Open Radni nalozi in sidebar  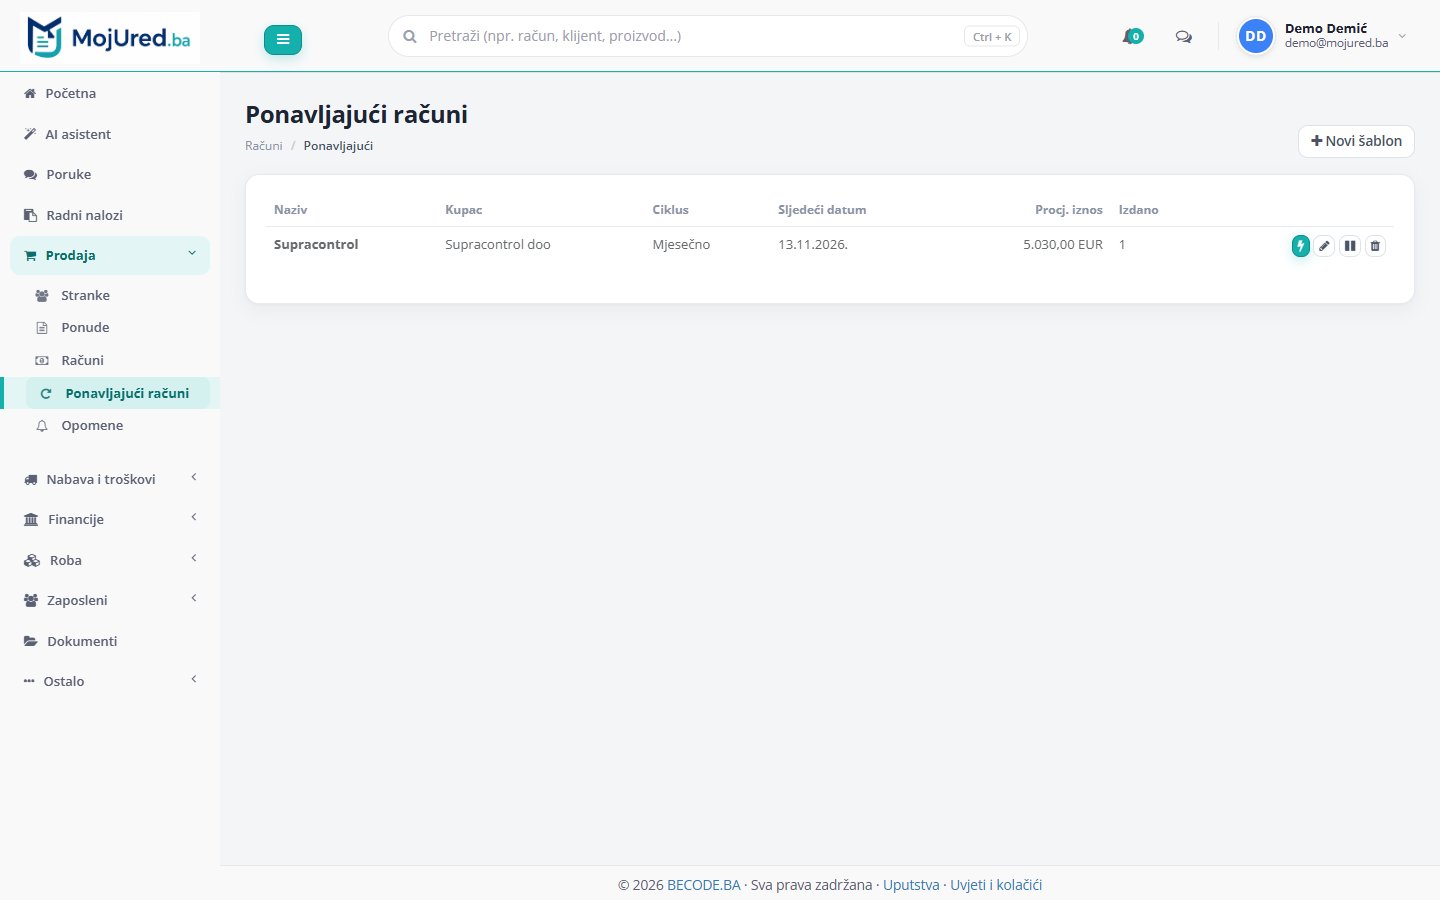[x=110, y=215]
